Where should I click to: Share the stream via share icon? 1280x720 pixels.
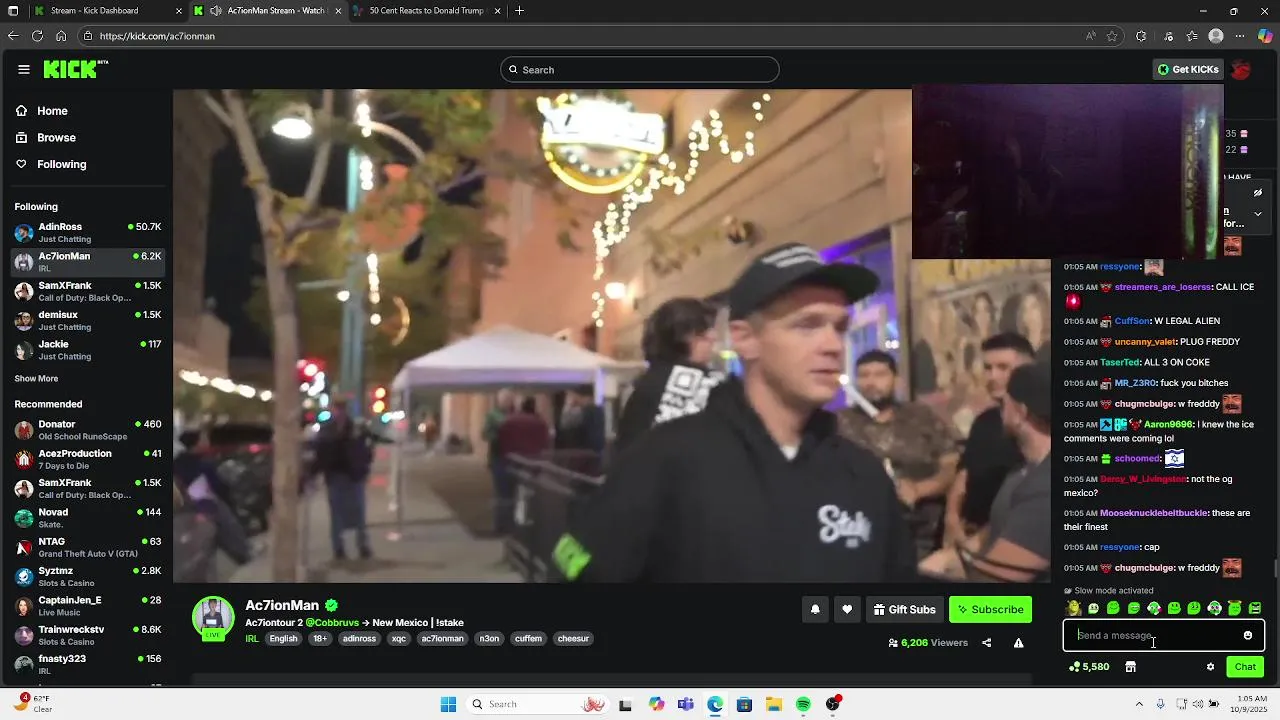click(x=986, y=643)
